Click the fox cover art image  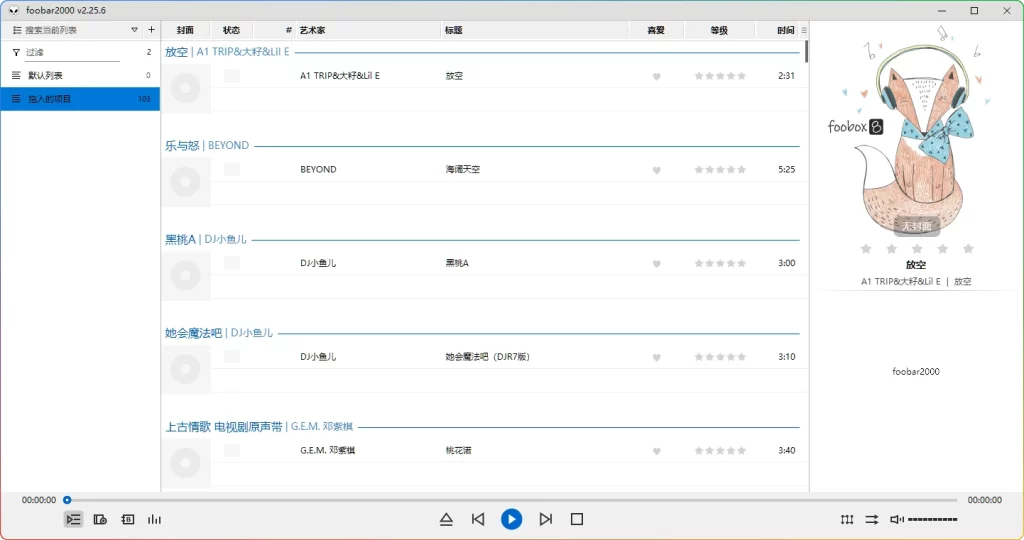916,131
